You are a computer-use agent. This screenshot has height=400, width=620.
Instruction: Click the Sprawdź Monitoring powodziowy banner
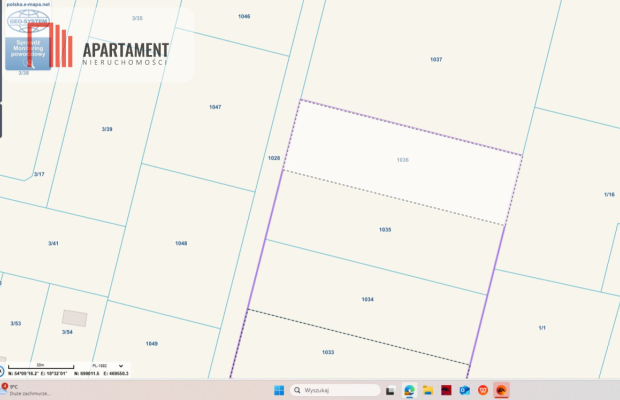coord(27,49)
